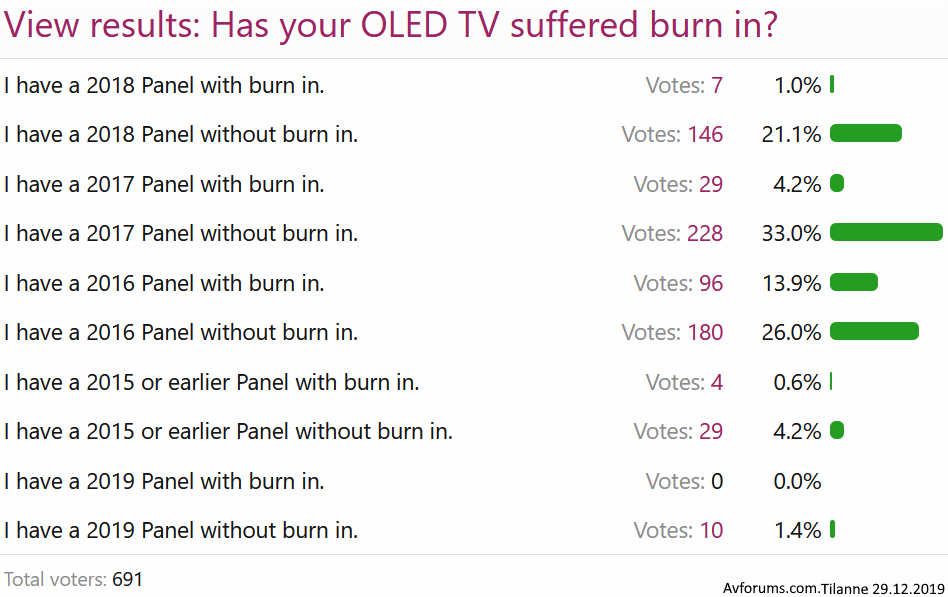Open the 180 votes count link
This screenshot has width=948, height=597.
(704, 333)
